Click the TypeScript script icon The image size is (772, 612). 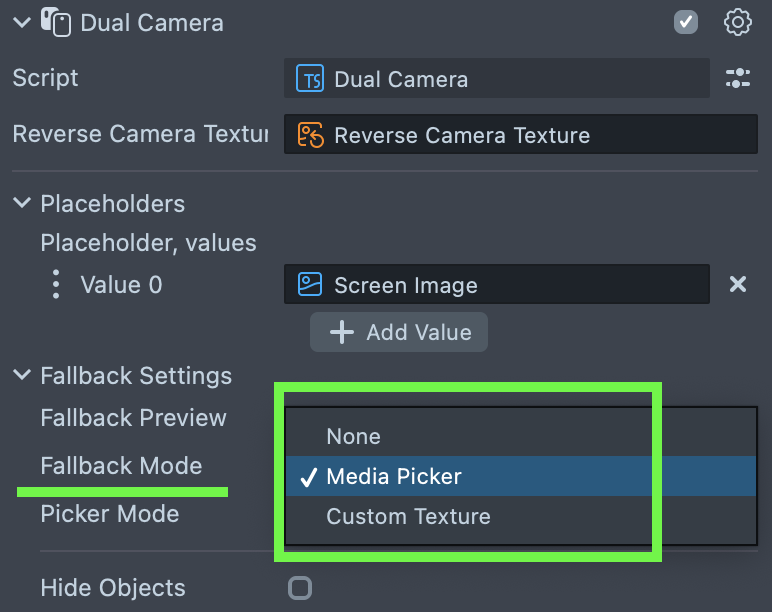click(x=309, y=79)
